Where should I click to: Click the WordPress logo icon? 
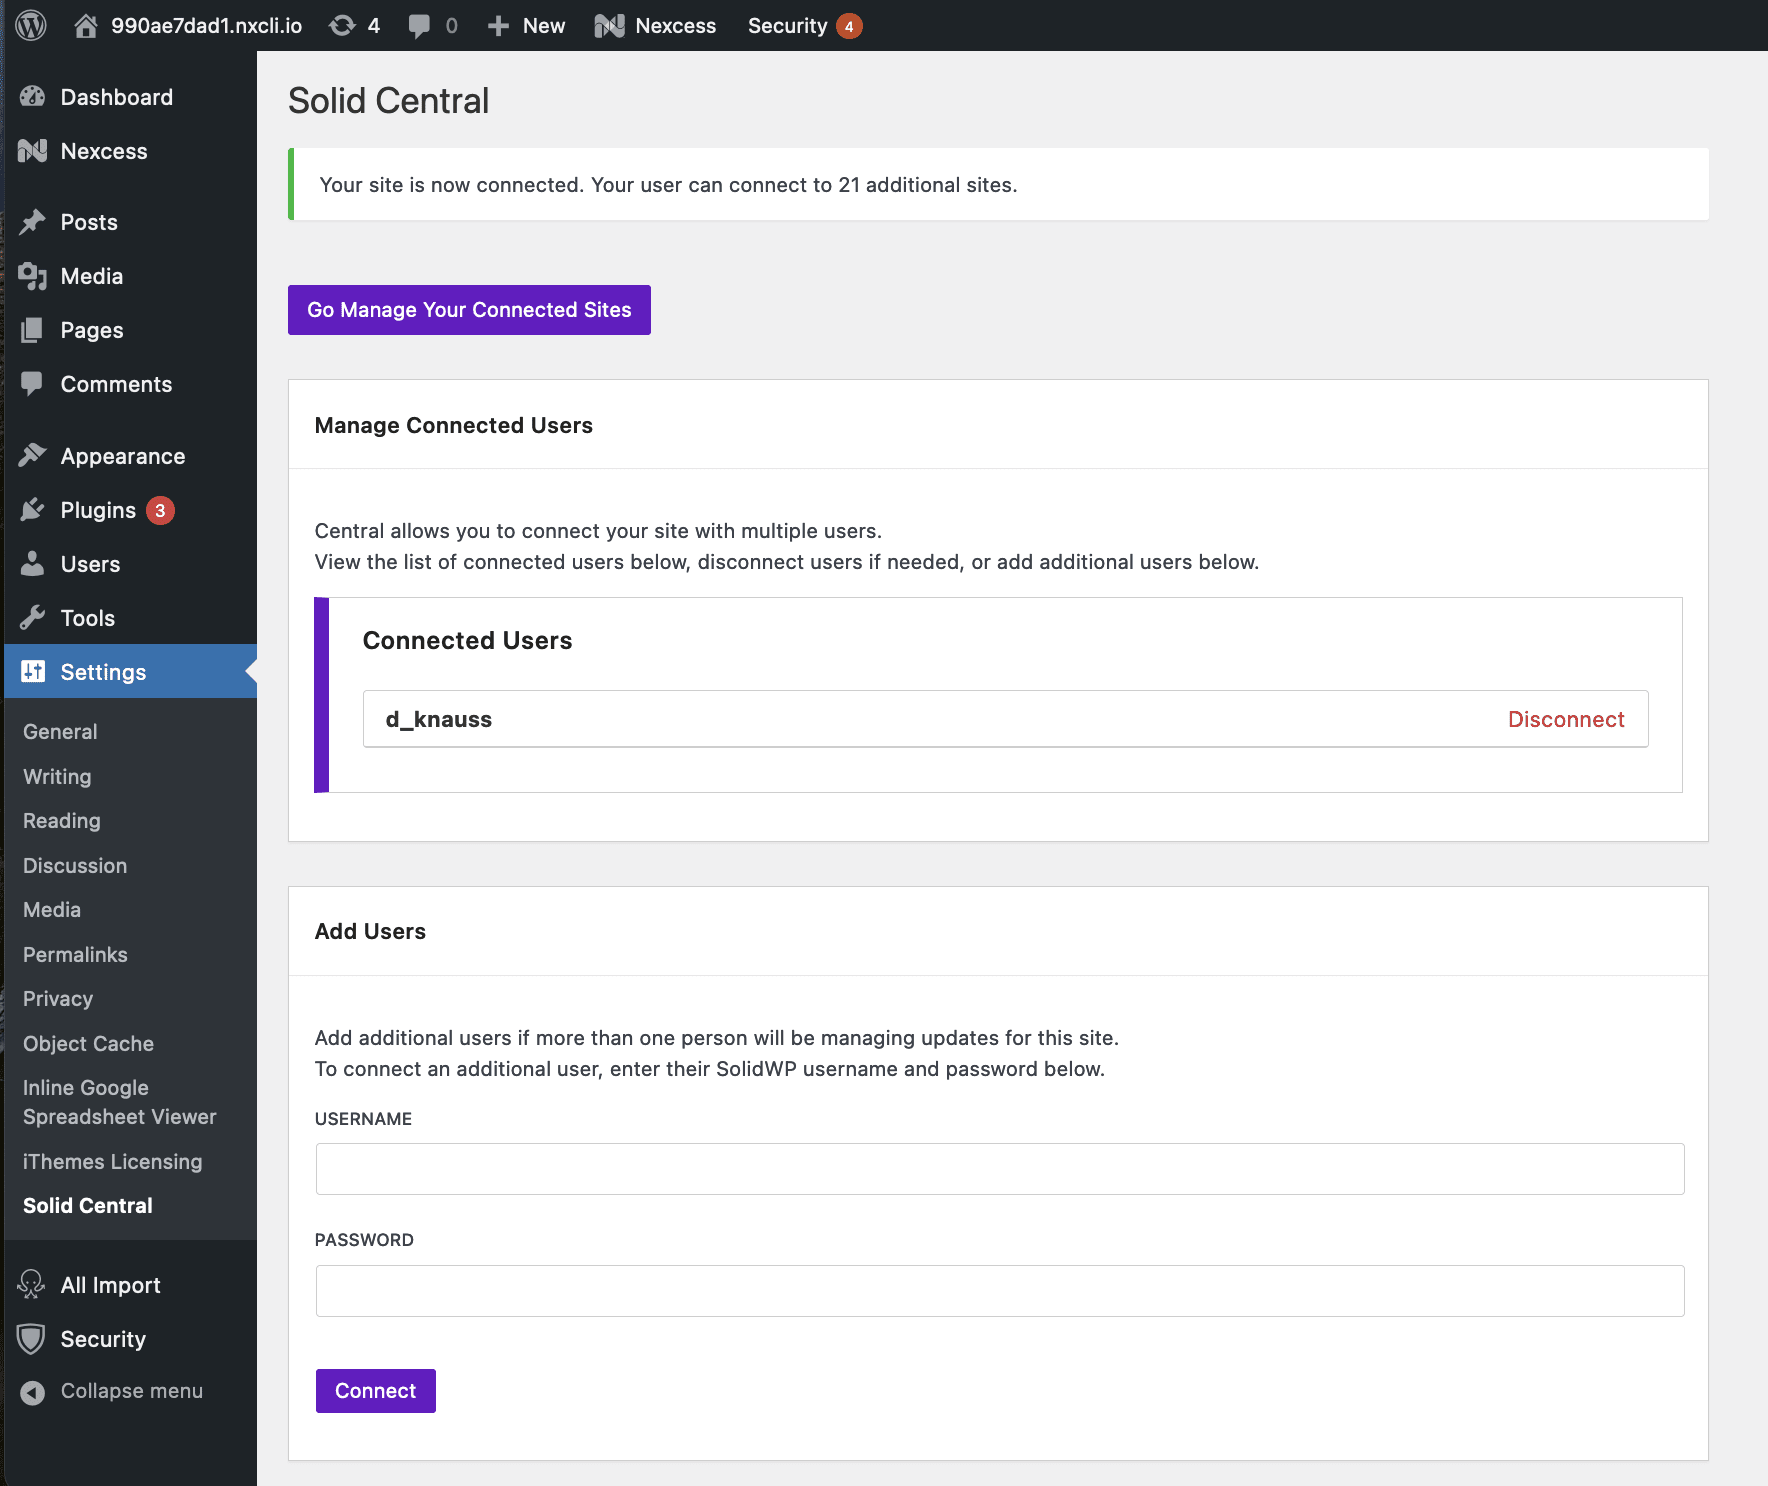31,25
